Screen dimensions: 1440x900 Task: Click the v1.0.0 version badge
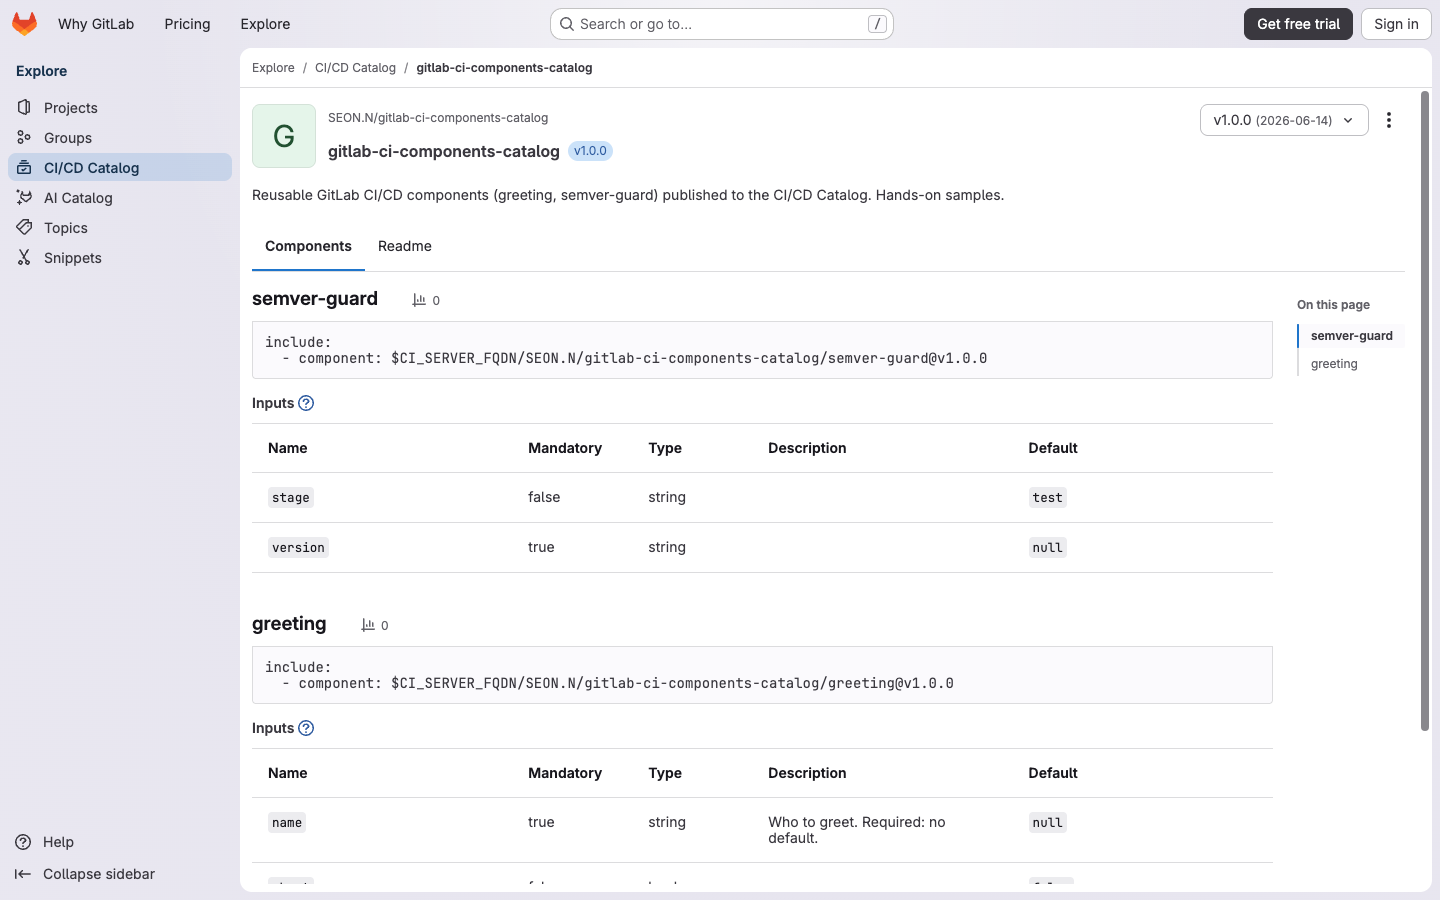pos(590,151)
